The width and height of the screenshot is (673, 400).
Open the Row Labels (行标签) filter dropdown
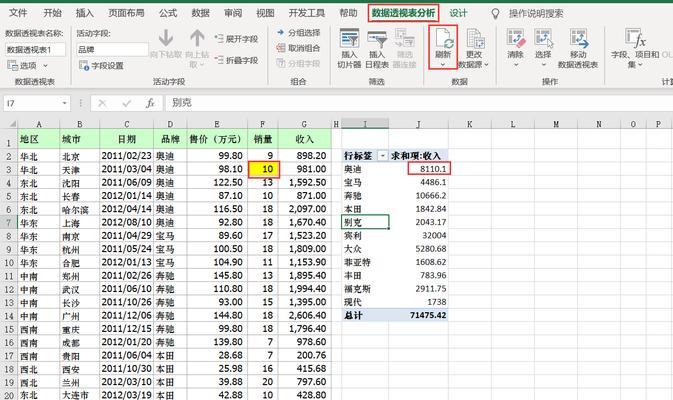pos(382,156)
